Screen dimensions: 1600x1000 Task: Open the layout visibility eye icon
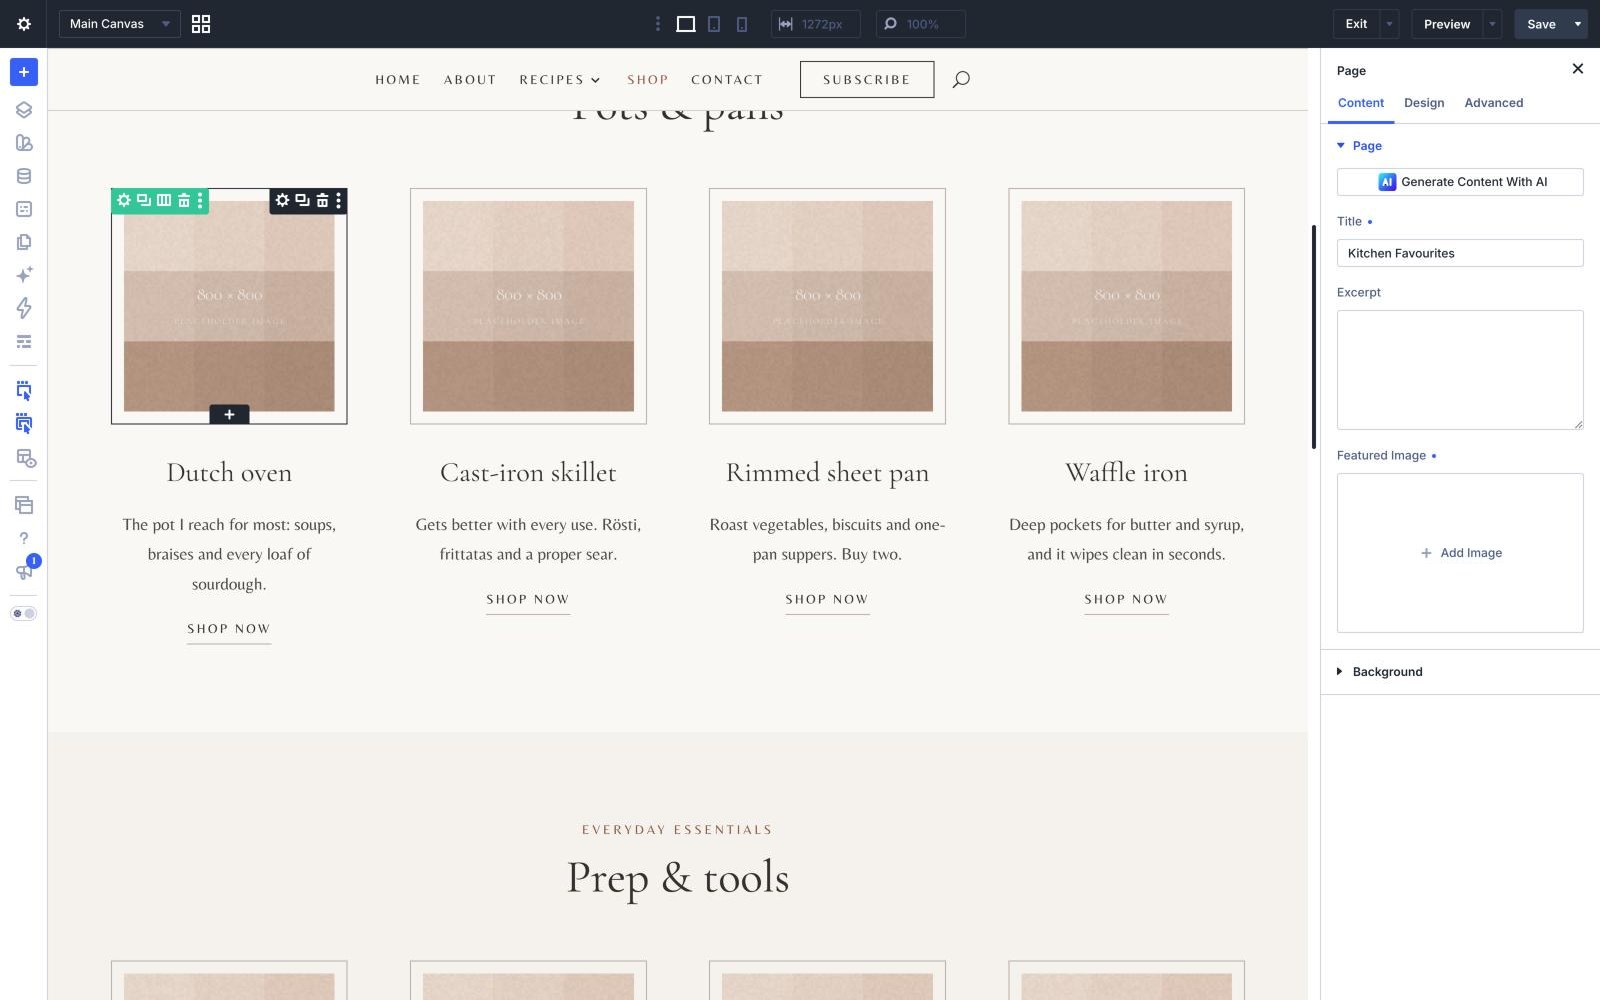(25, 458)
